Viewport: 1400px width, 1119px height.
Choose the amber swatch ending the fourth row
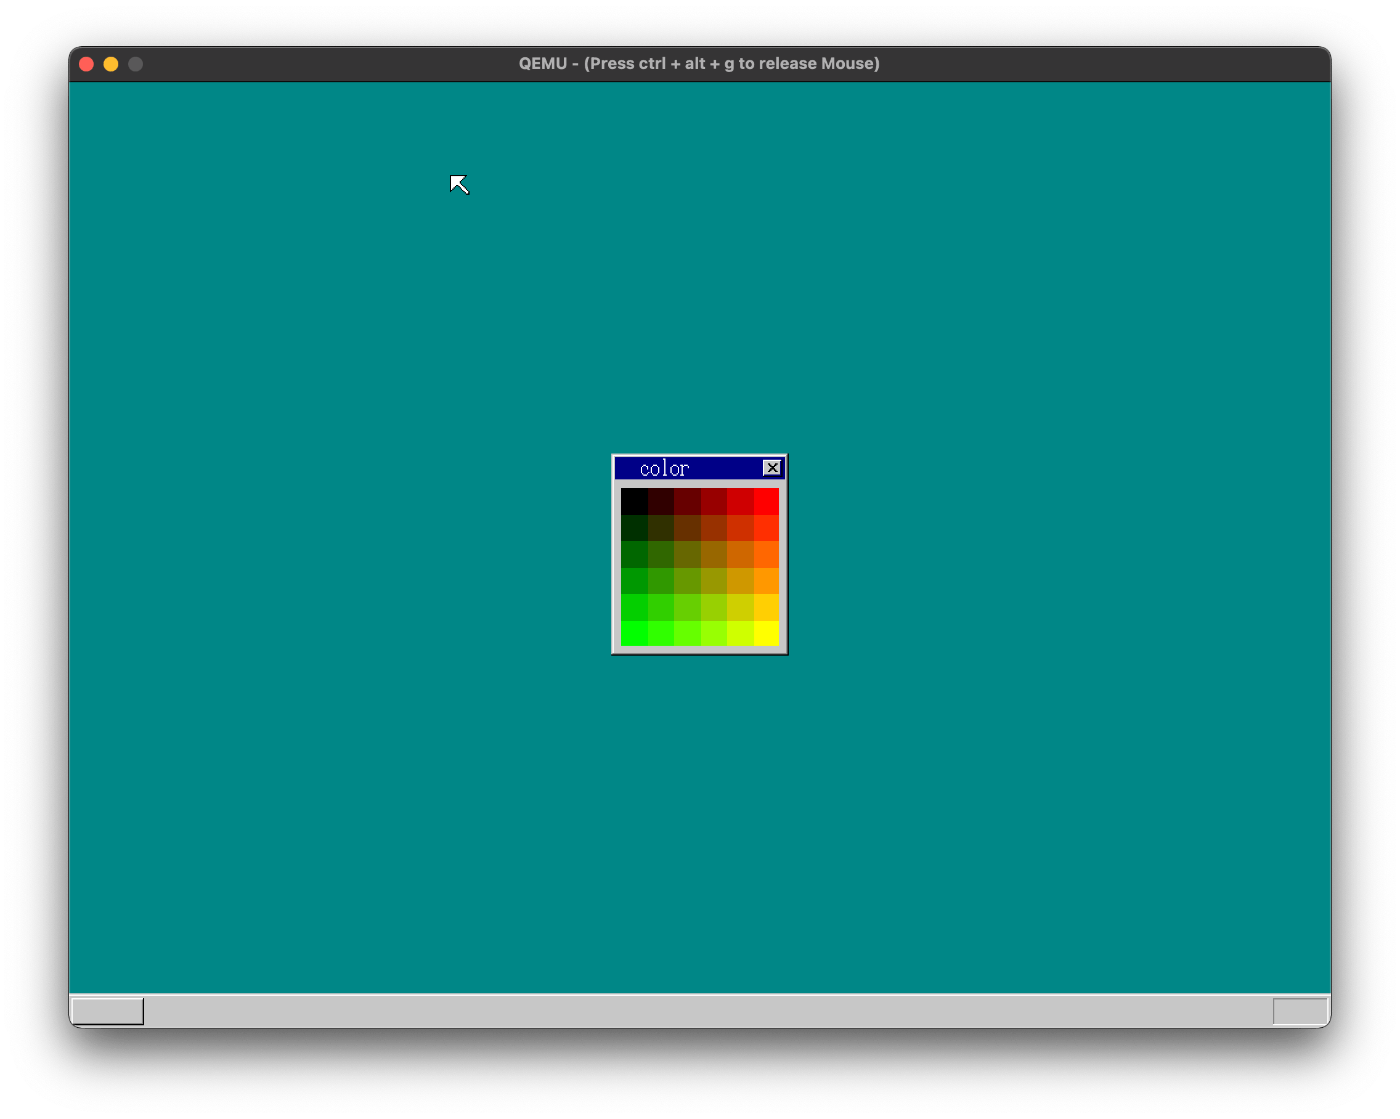tap(766, 580)
